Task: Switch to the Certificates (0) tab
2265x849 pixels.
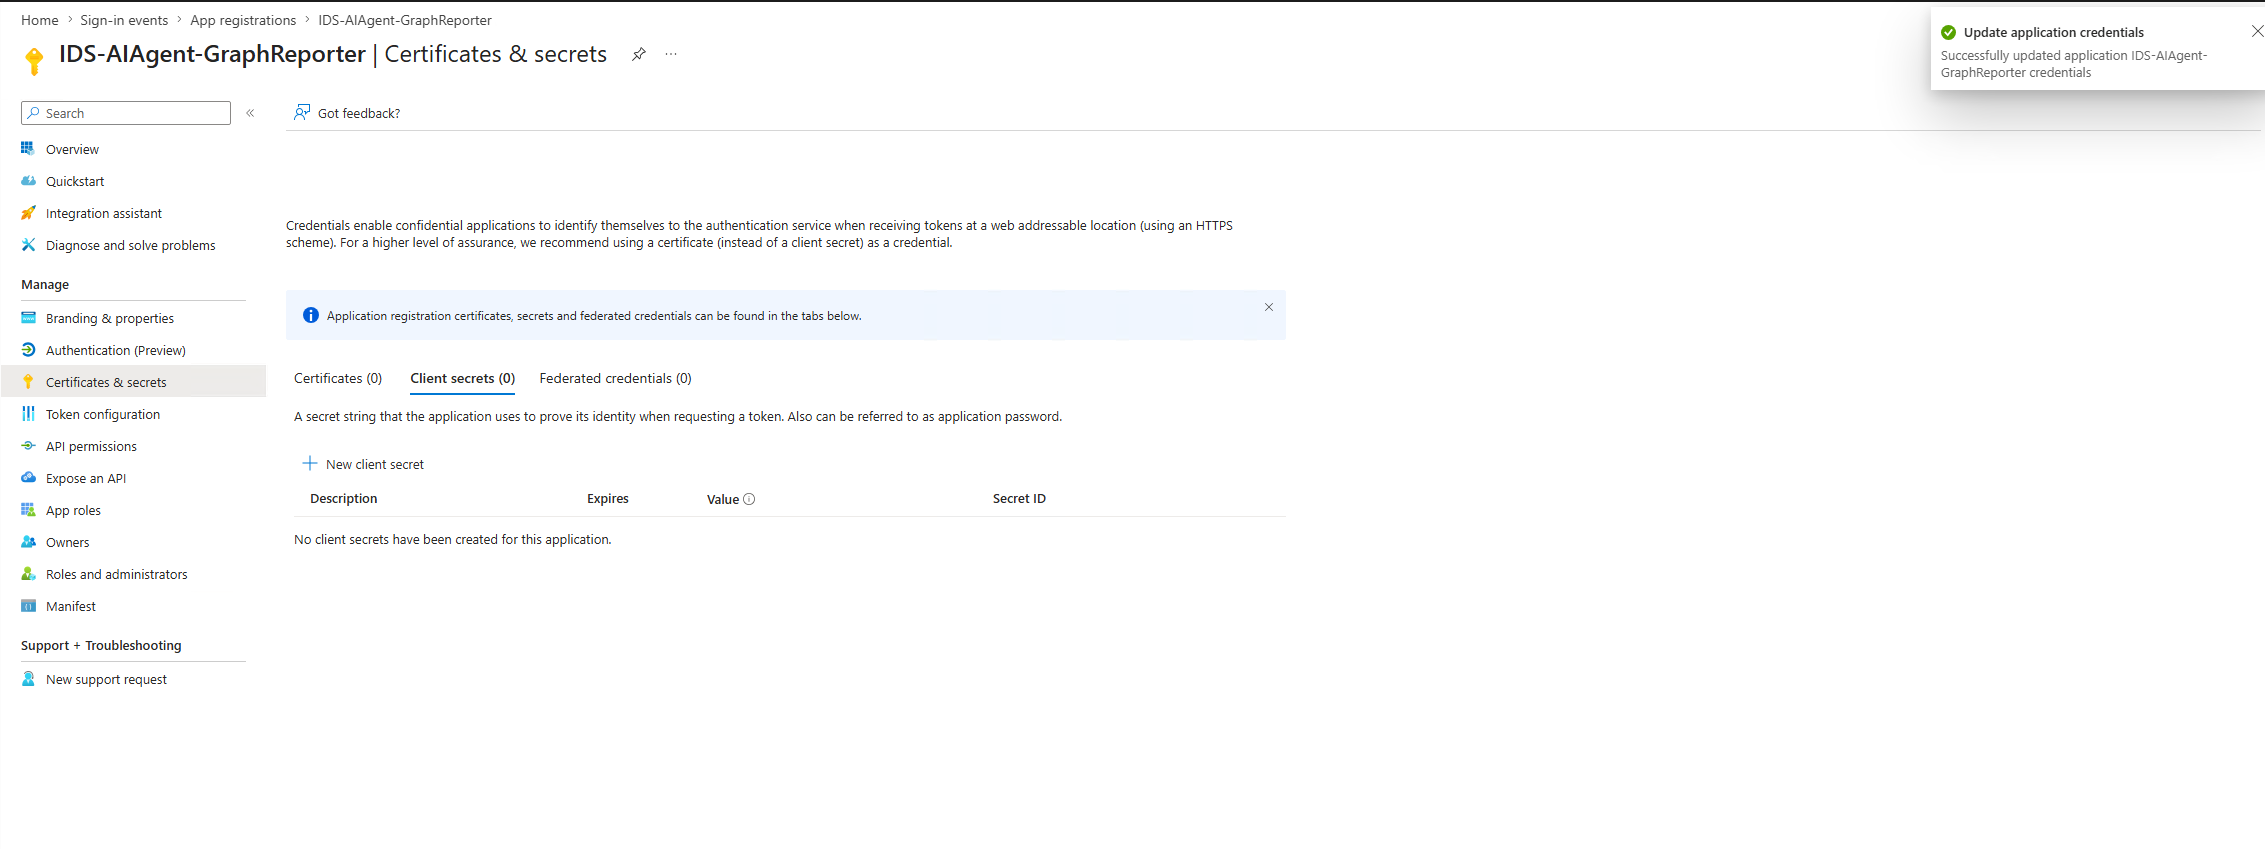Action: pos(338,378)
